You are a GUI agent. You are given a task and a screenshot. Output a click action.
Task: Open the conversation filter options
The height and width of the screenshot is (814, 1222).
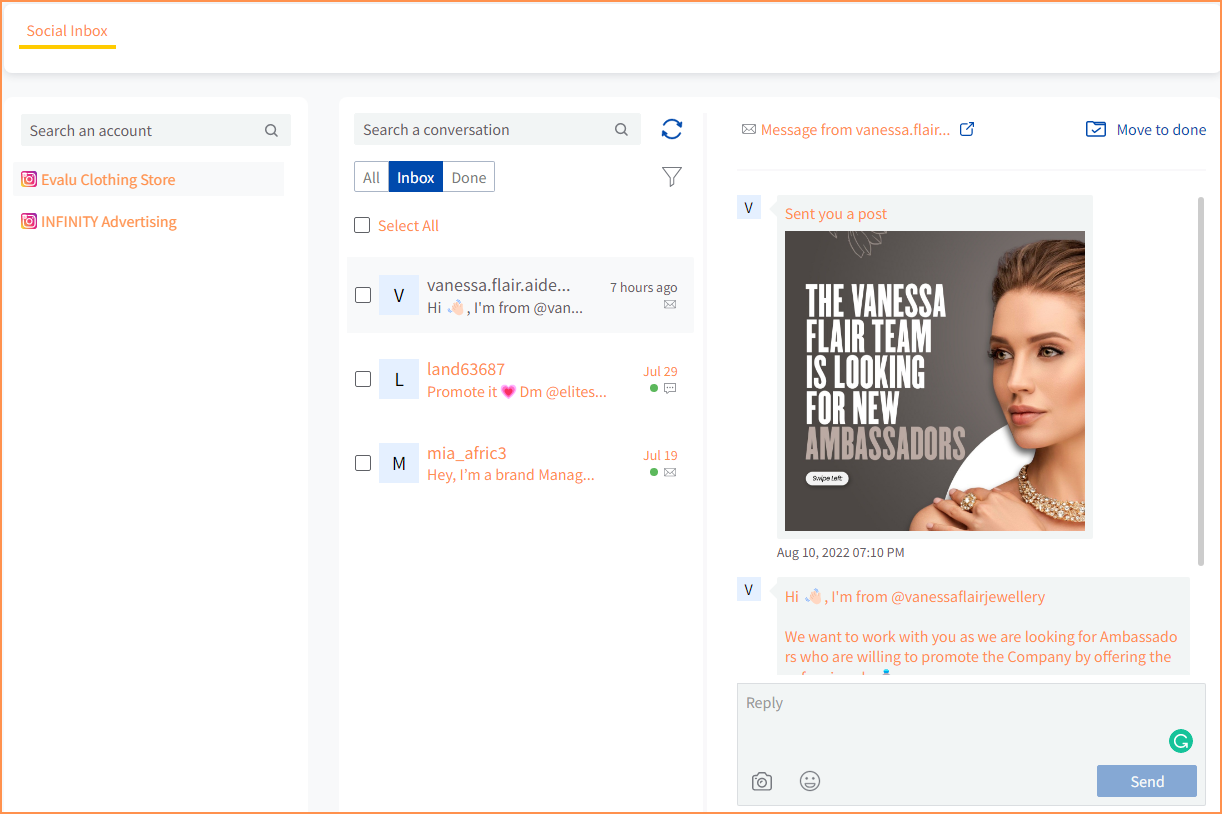(x=671, y=176)
